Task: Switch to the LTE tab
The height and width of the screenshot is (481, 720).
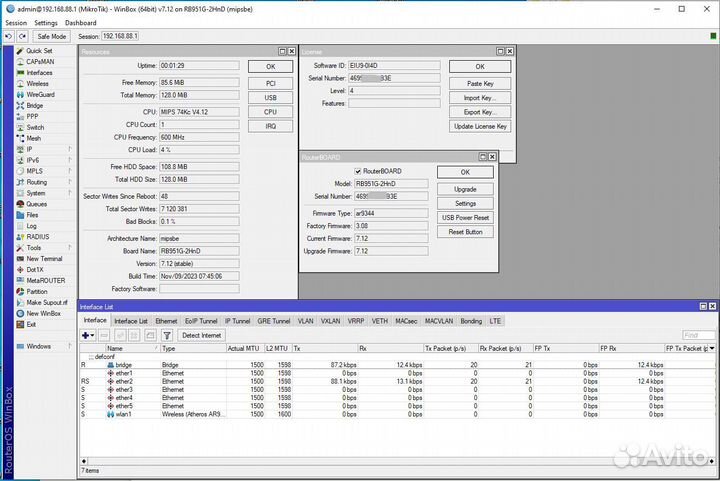Action: (495, 321)
